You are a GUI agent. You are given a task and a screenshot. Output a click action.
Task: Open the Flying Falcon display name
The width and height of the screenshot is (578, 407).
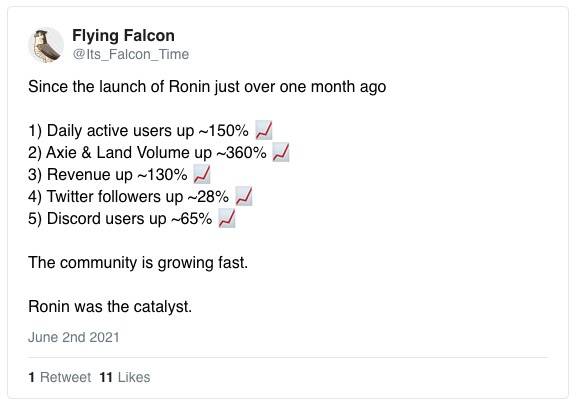[123, 36]
